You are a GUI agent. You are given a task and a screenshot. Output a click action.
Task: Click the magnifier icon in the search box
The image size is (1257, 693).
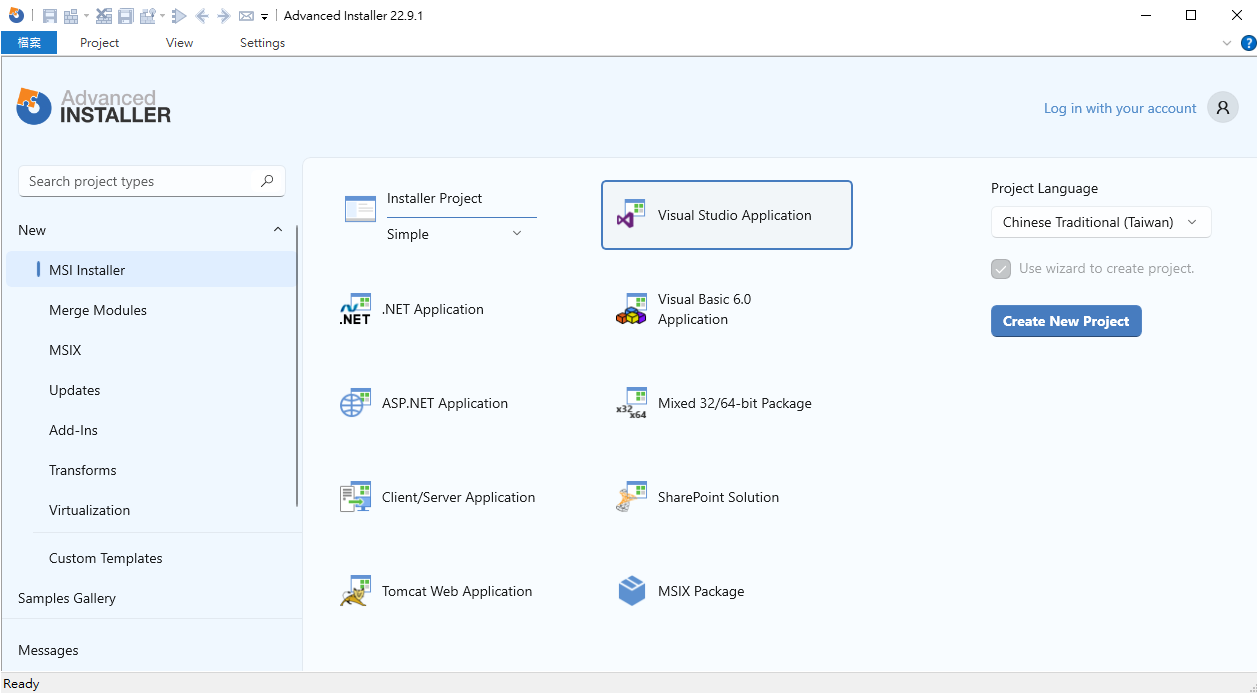(267, 181)
